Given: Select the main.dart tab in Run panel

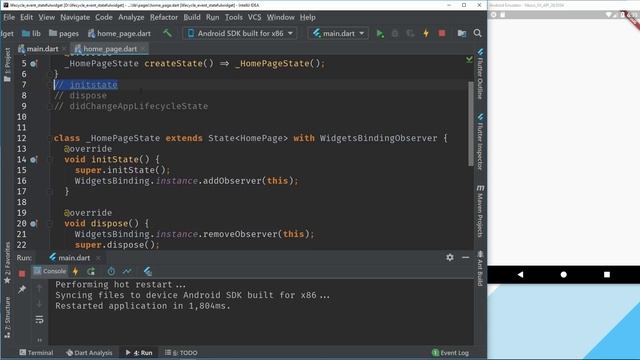Looking at the screenshot, I should point(70,258).
